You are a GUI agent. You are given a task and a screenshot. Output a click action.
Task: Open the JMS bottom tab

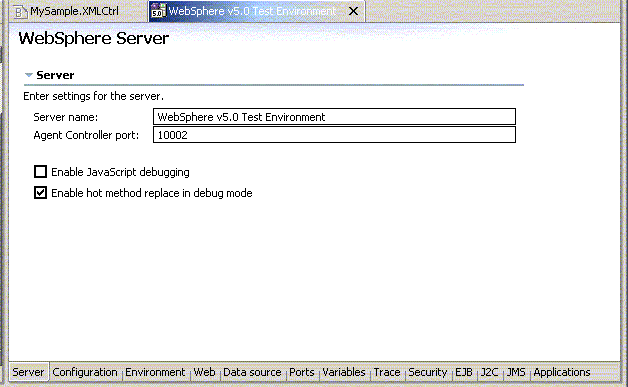tap(516, 372)
